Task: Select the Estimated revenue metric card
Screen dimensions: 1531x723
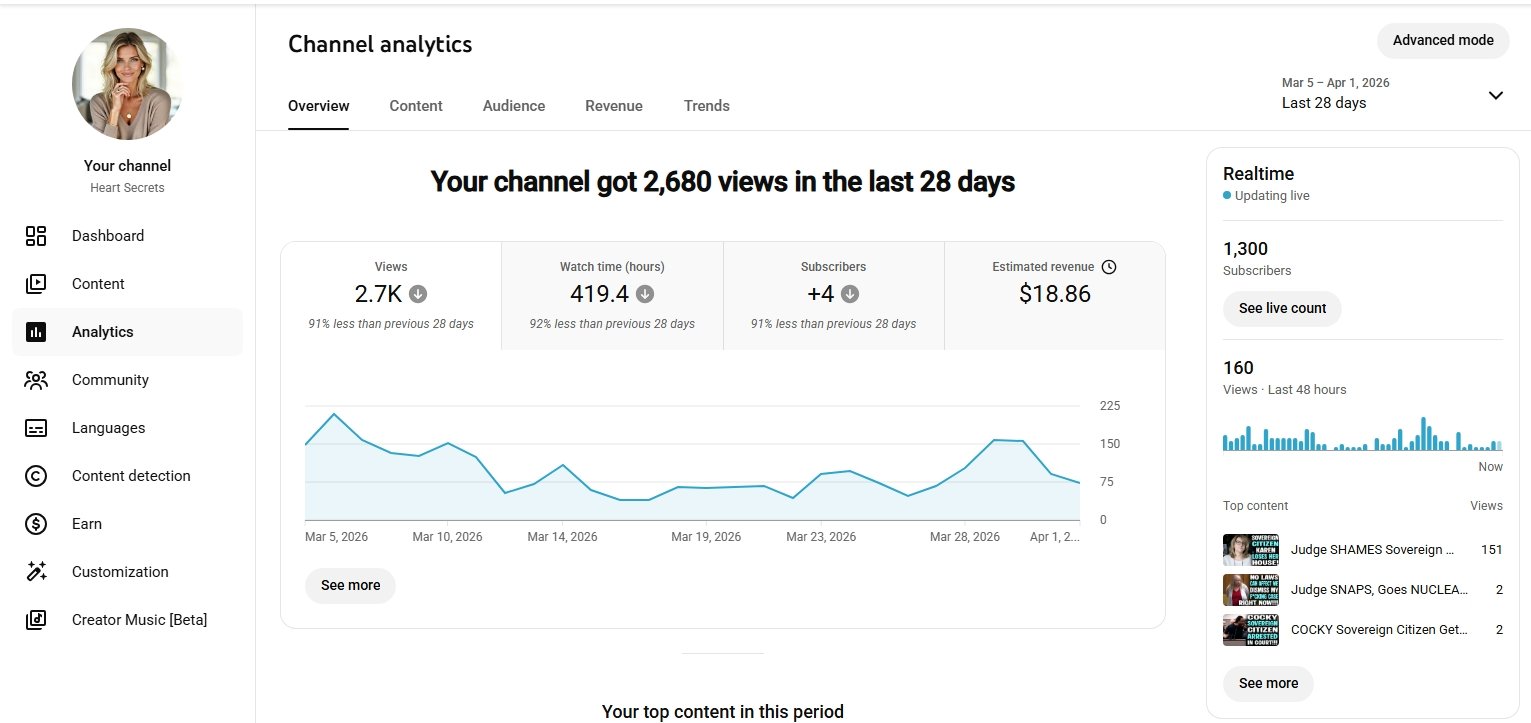Action: click(x=1054, y=296)
